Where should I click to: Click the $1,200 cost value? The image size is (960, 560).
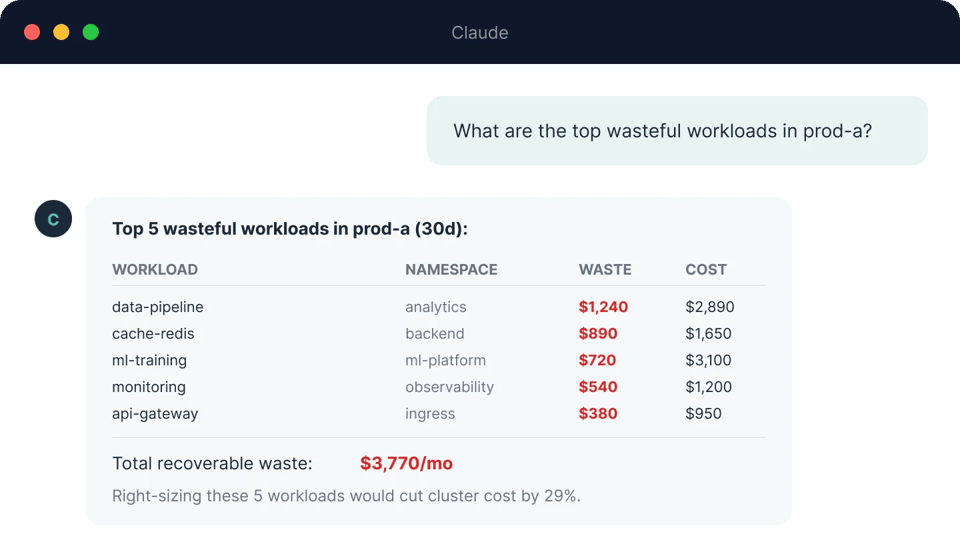(x=708, y=387)
